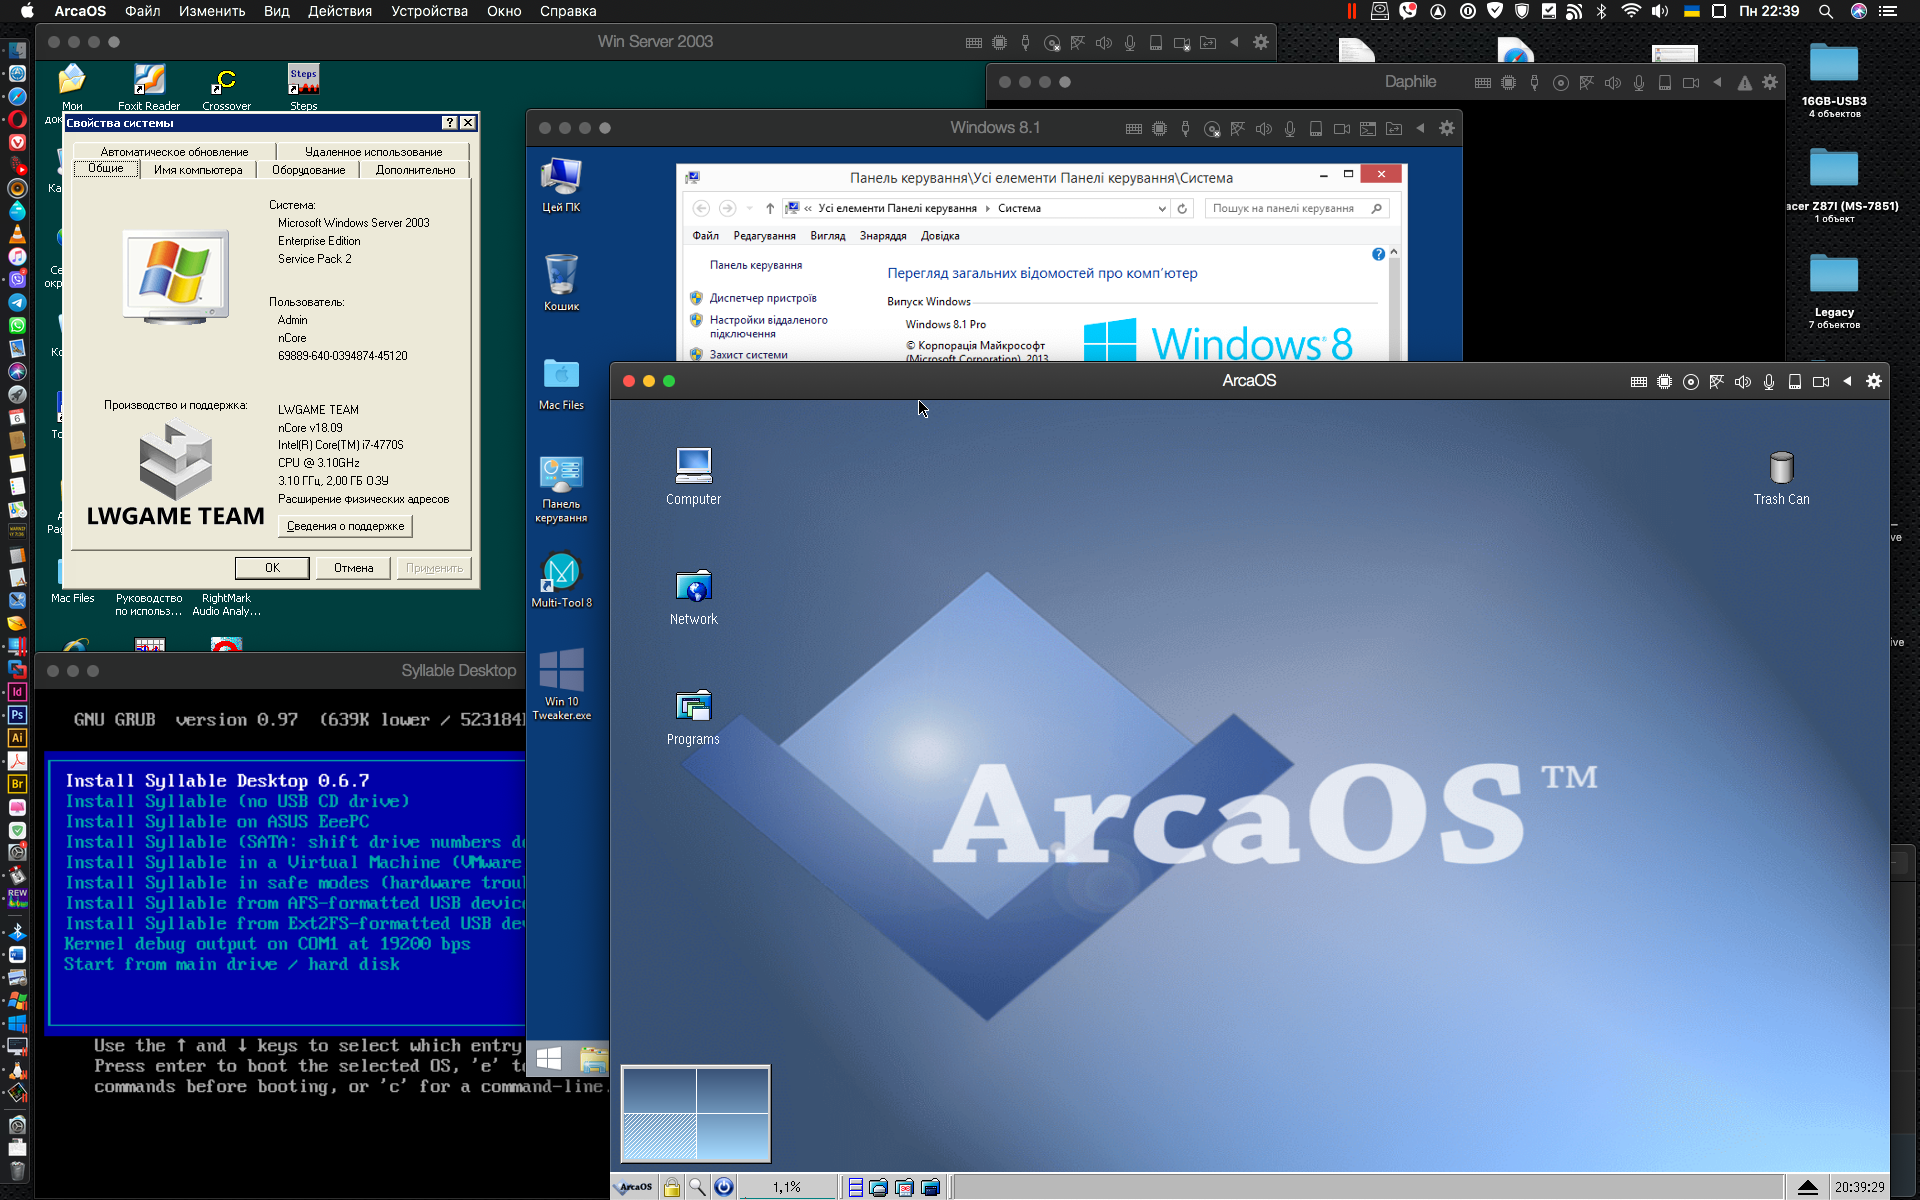Open Foxit Reader shortcut on Win Server desktop
The image size is (1920, 1200).
tap(149, 87)
